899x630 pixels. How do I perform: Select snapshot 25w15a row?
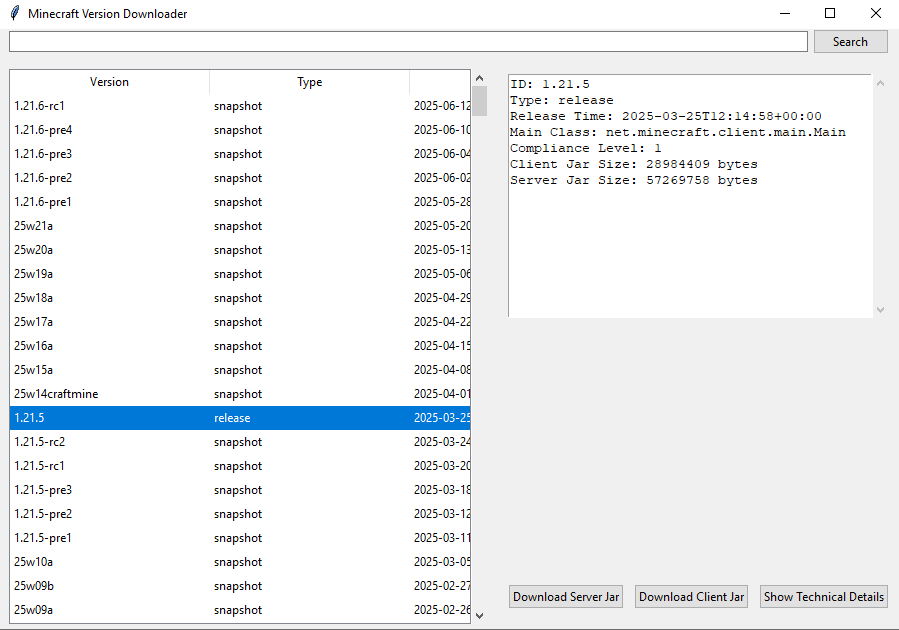click(x=240, y=370)
